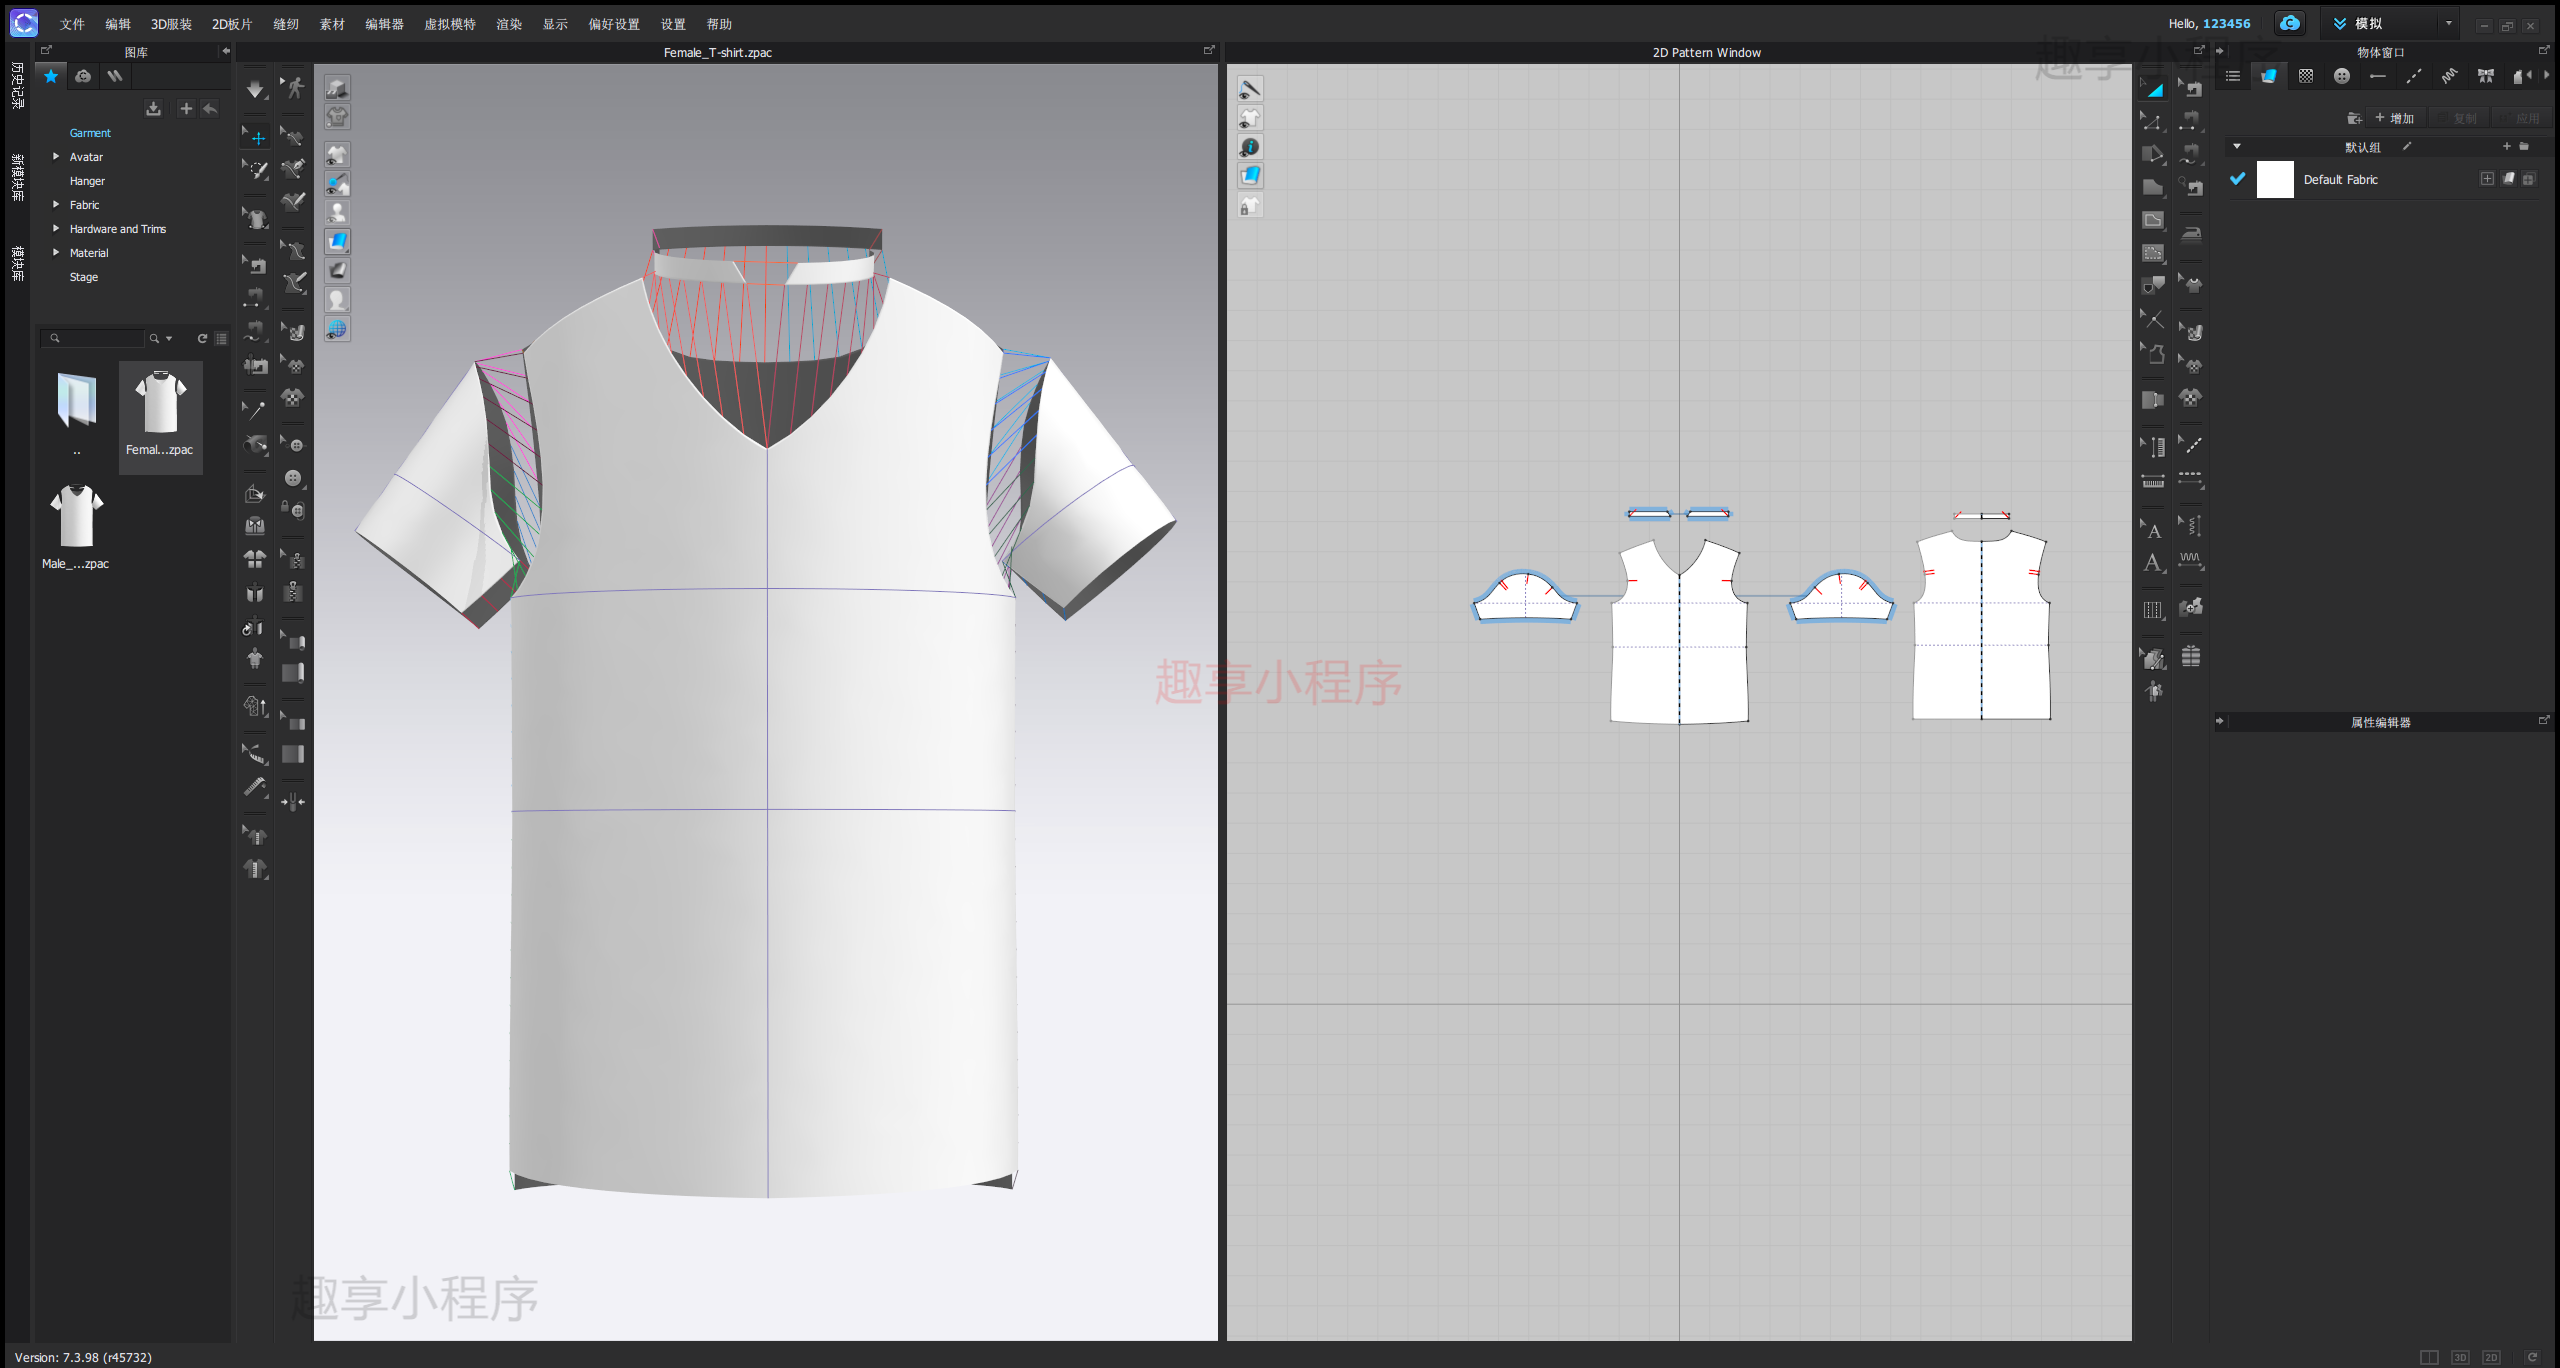2560x1368 pixels.
Task: Switch library to list view icon
Action: click(x=221, y=338)
